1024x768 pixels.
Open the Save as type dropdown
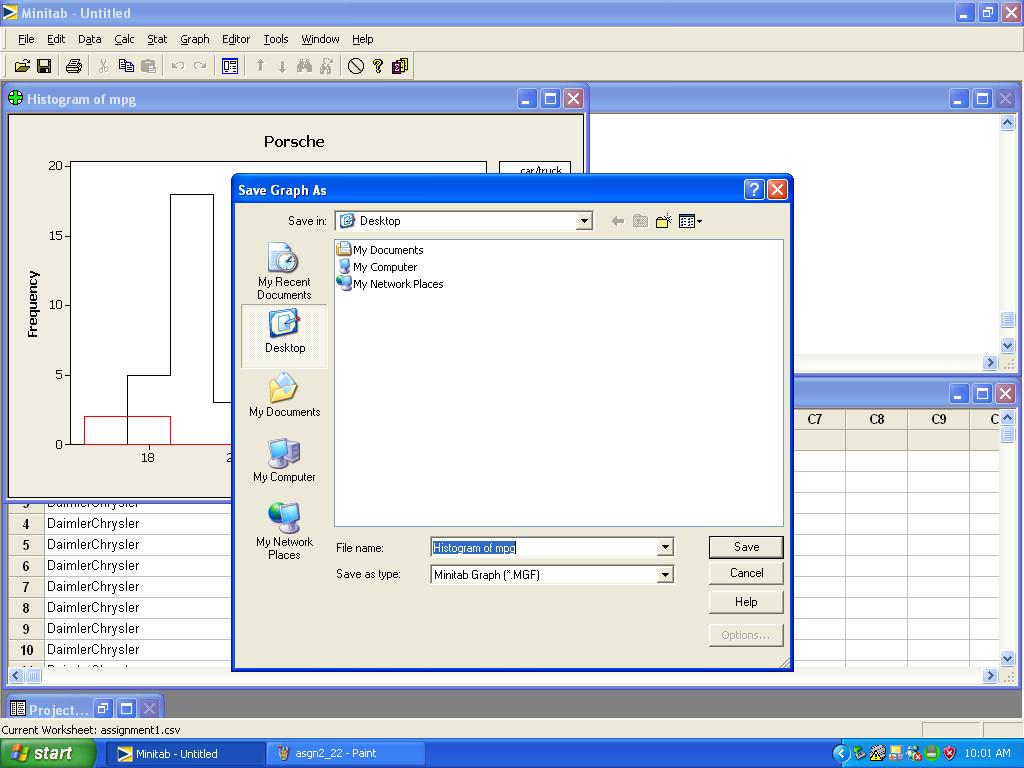(665, 575)
